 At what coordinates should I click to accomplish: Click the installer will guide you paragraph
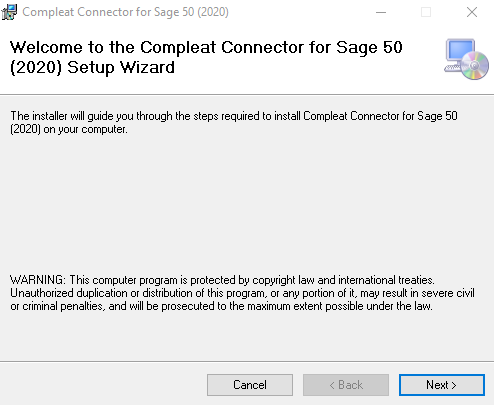point(234,122)
